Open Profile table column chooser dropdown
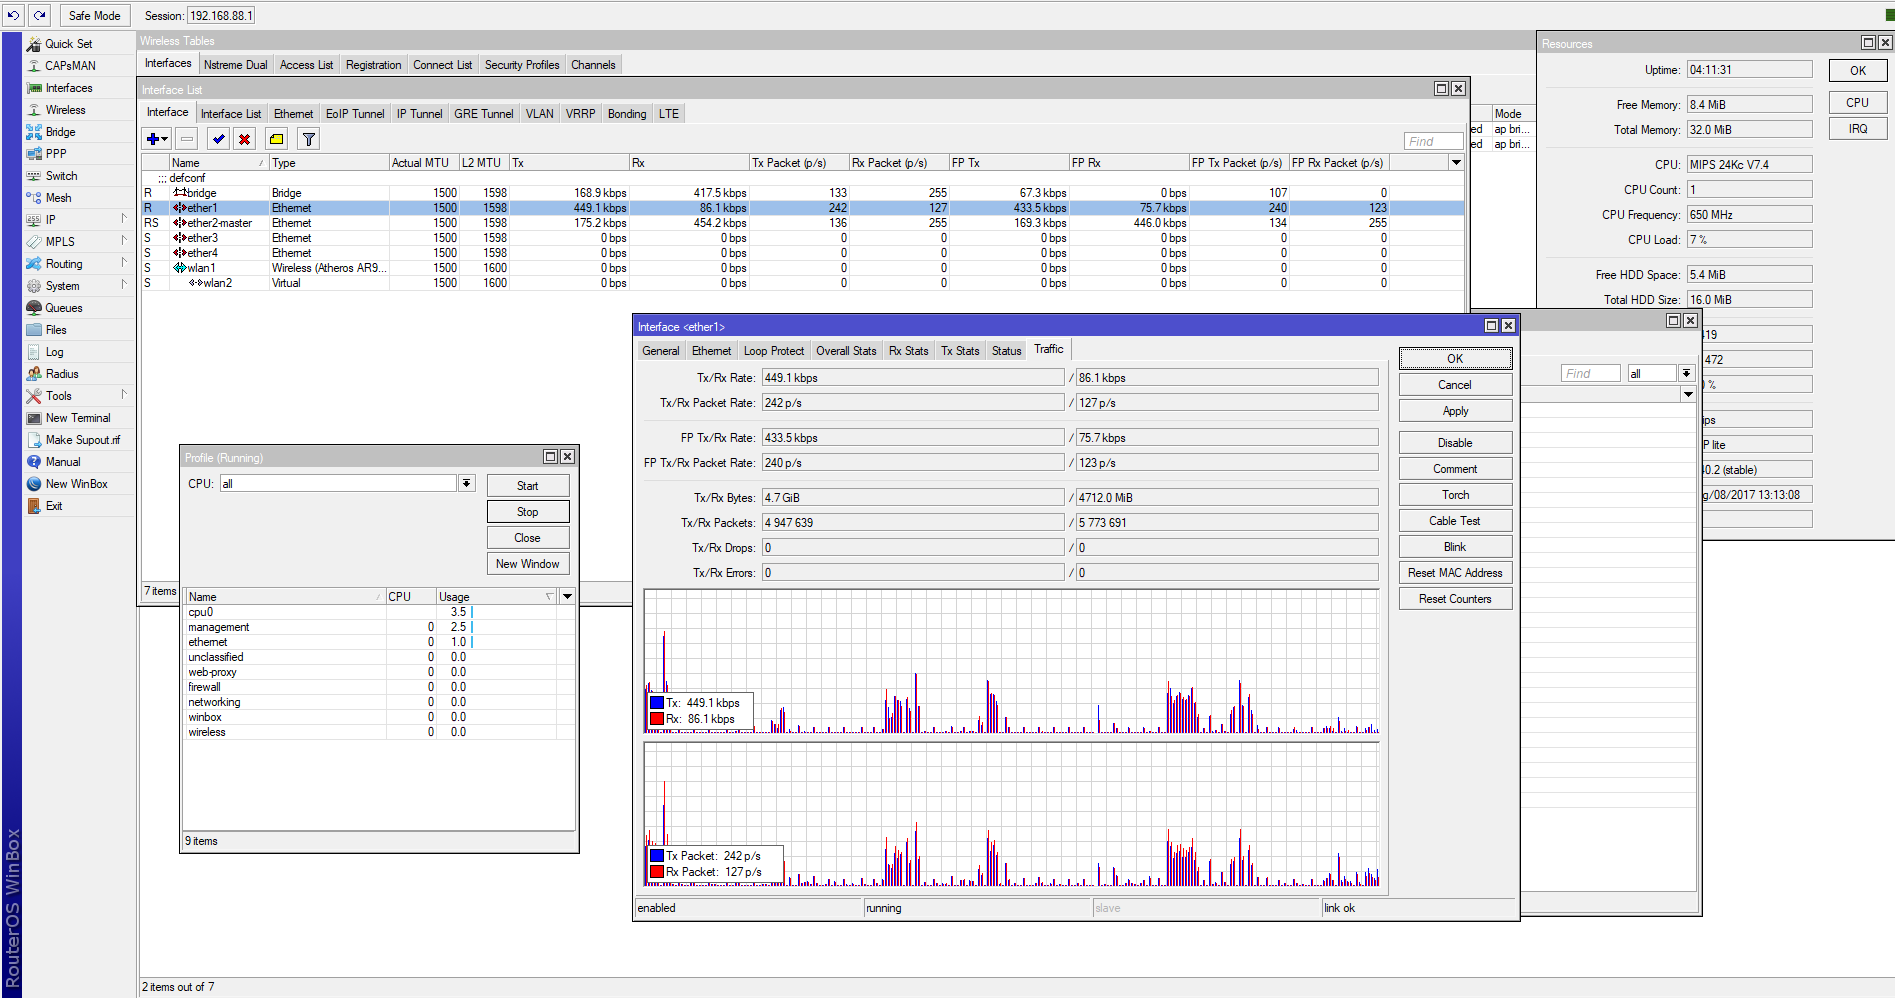The image size is (1895, 998). (x=567, y=596)
